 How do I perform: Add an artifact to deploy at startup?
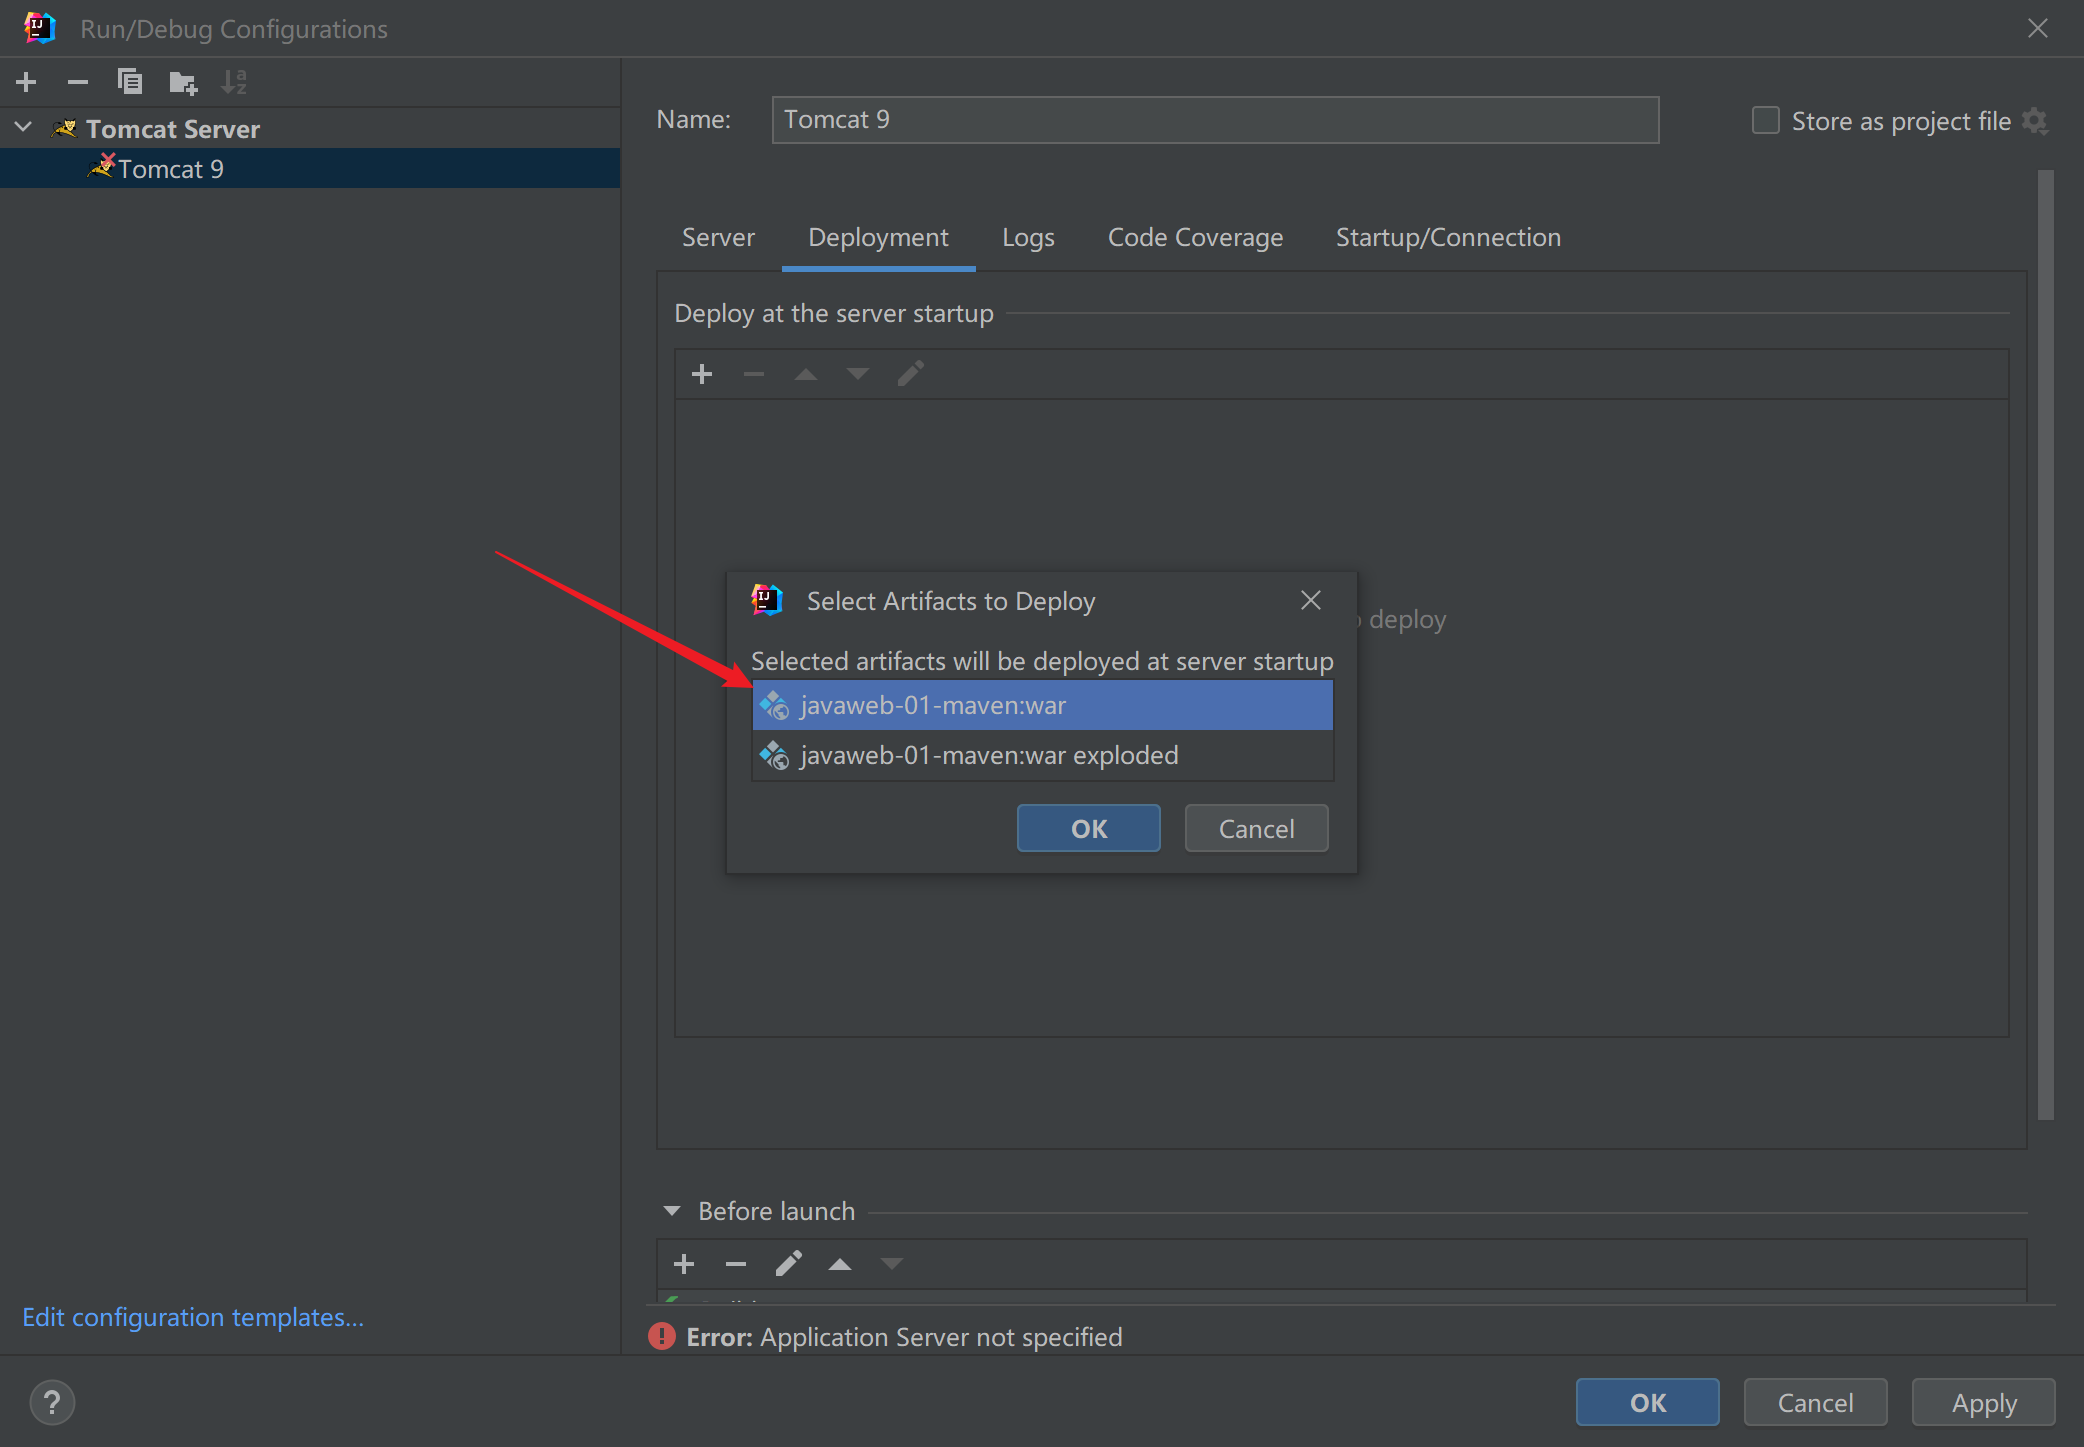point(702,374)
